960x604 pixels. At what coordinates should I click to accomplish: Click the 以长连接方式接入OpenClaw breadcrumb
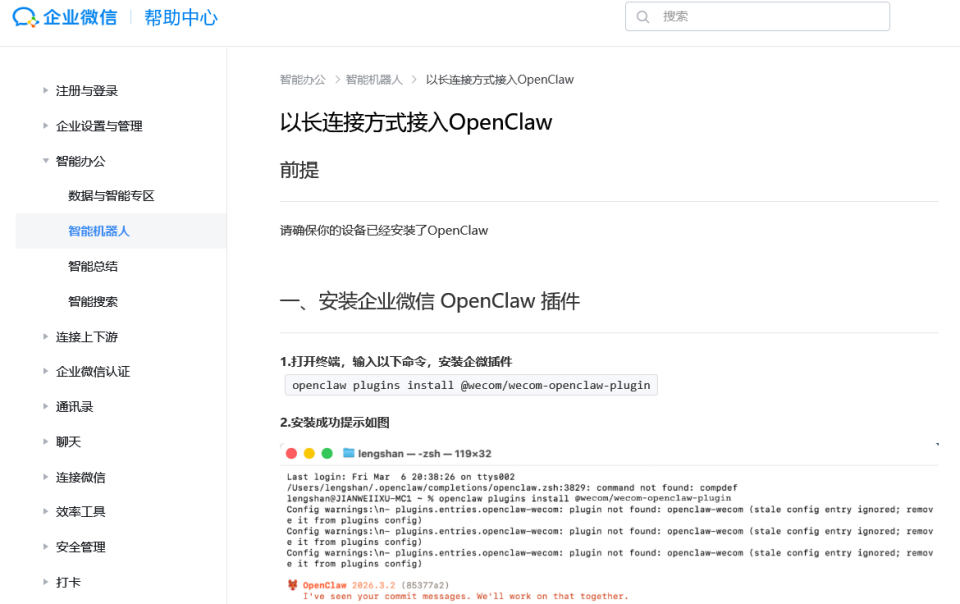pos(500,80)
